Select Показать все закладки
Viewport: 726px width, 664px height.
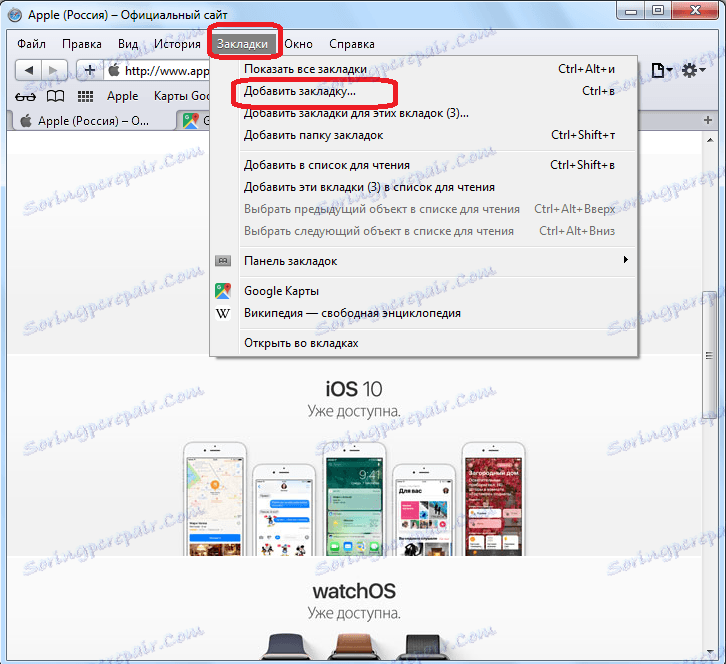[x=424, y=69]
